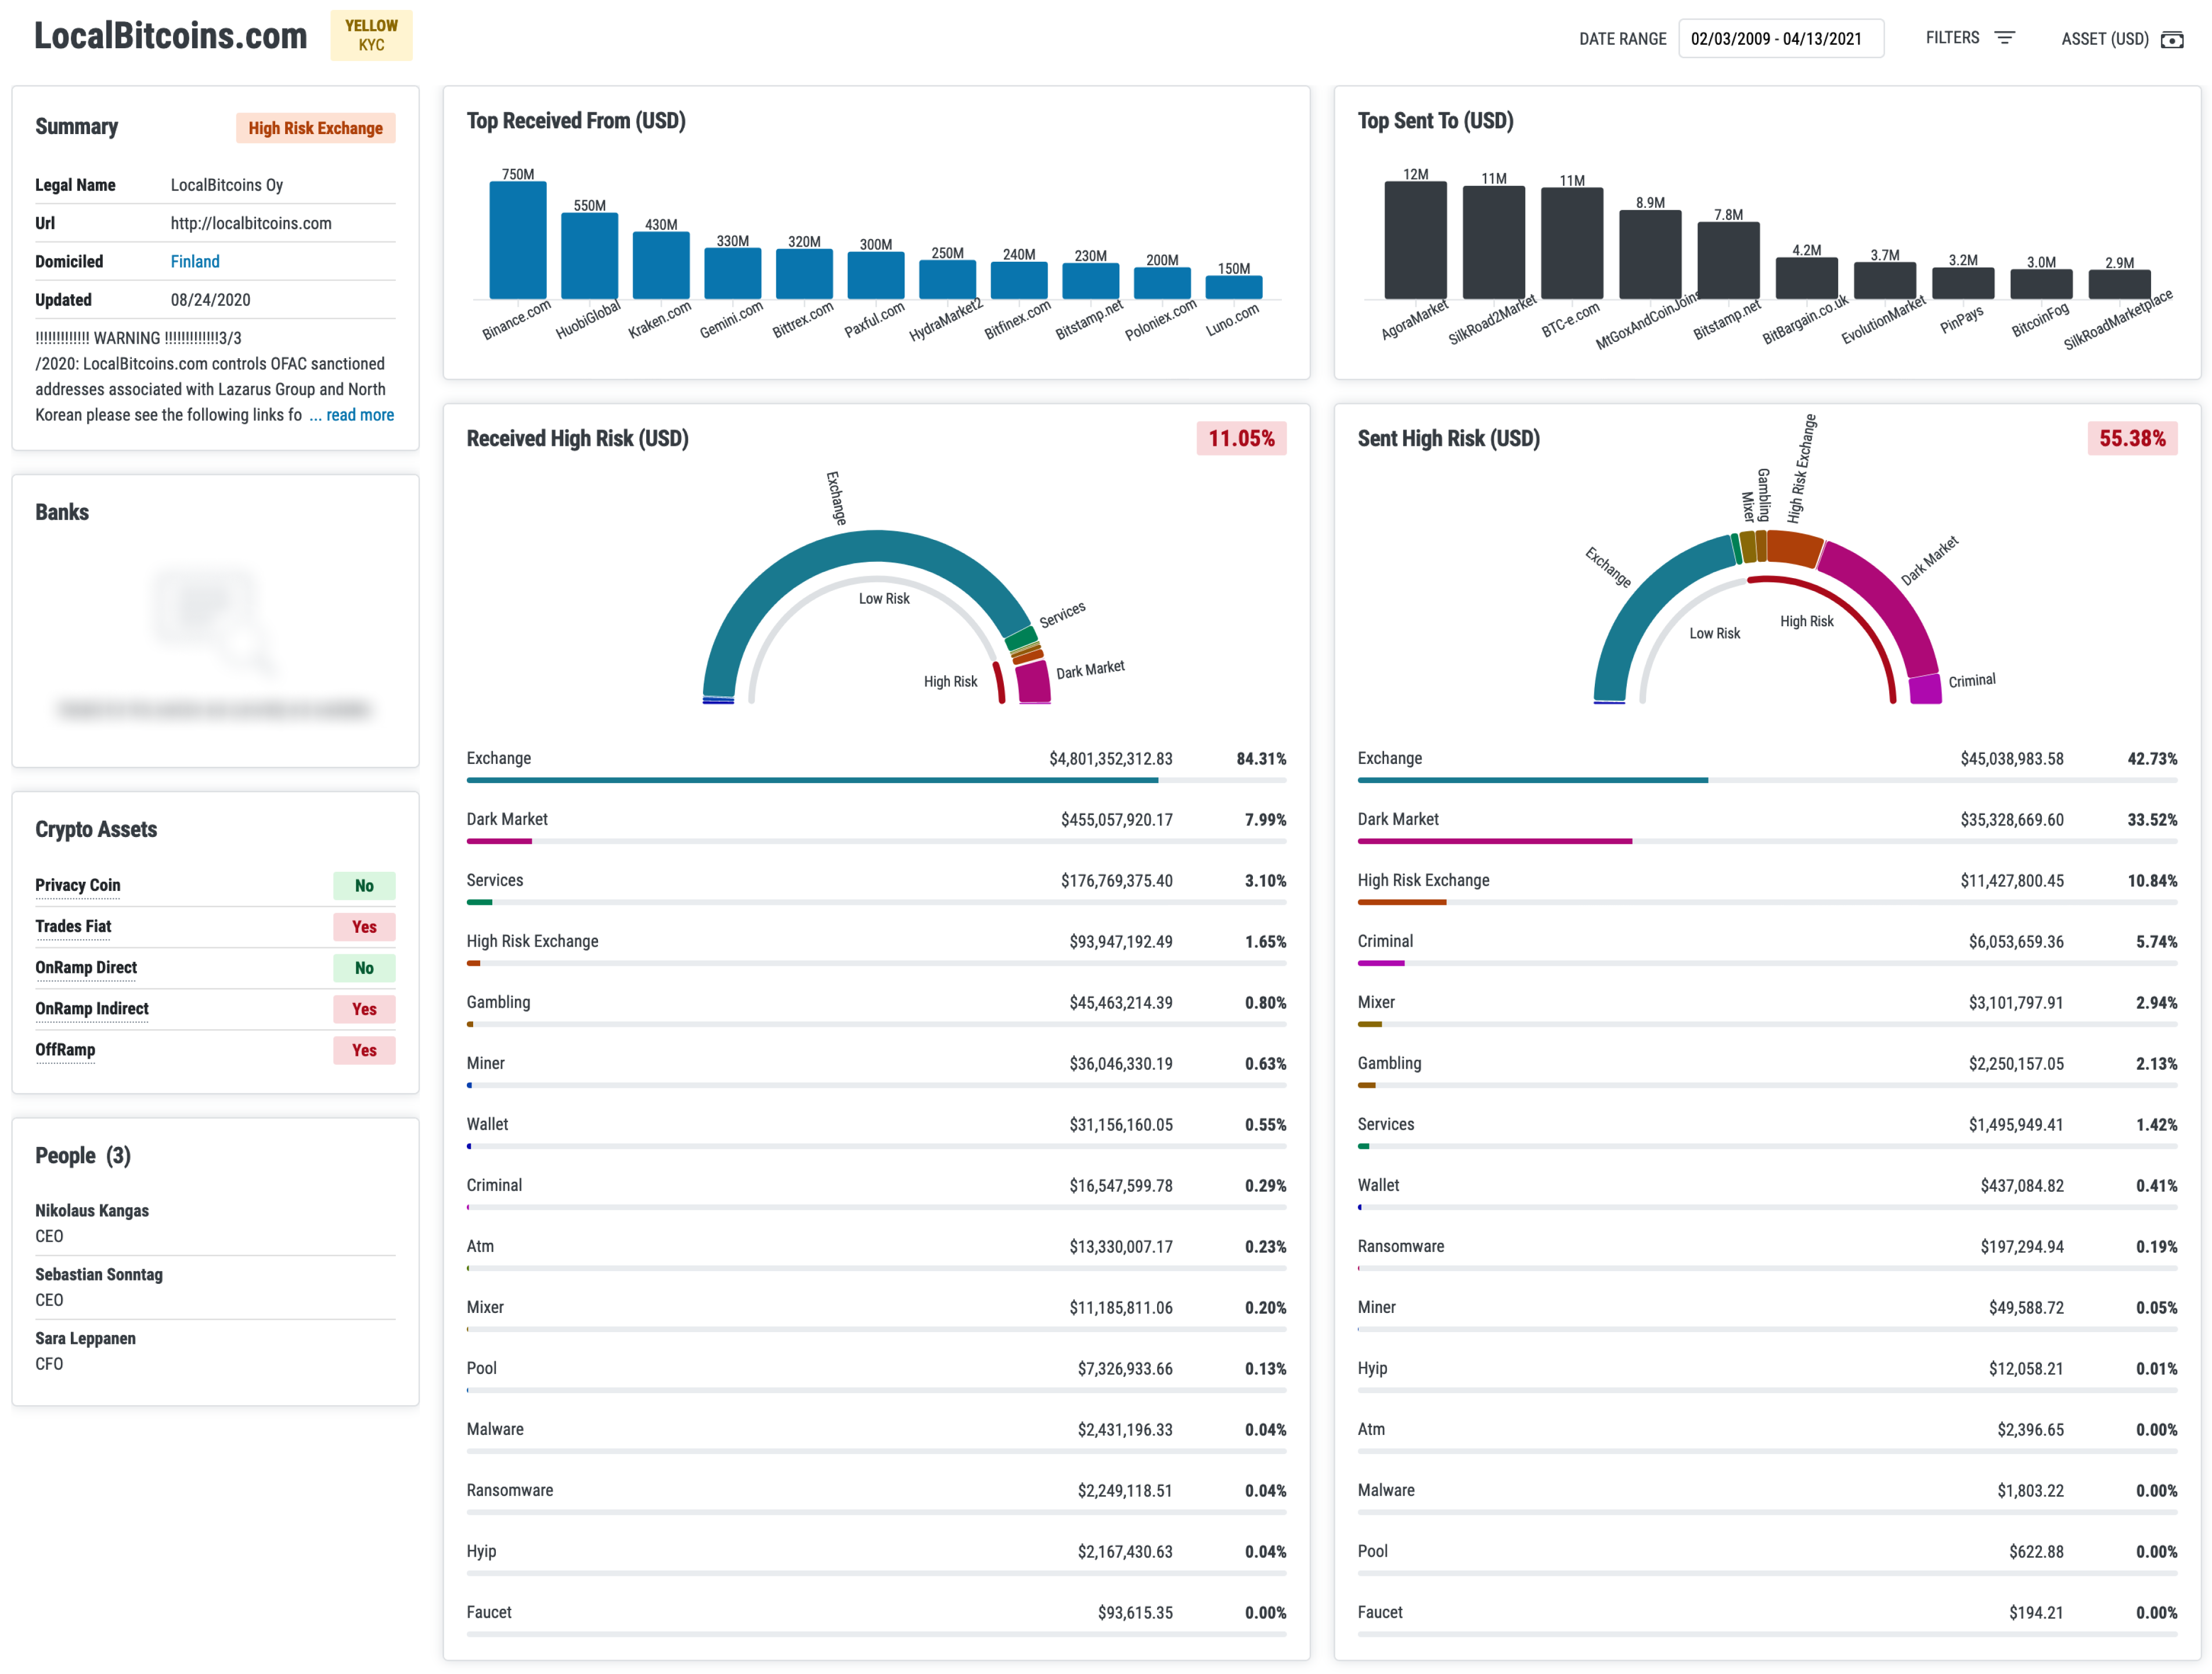Click the Received Ransomware row label
Screen dimensions: 2212x1674
[x=510, y=1491]
